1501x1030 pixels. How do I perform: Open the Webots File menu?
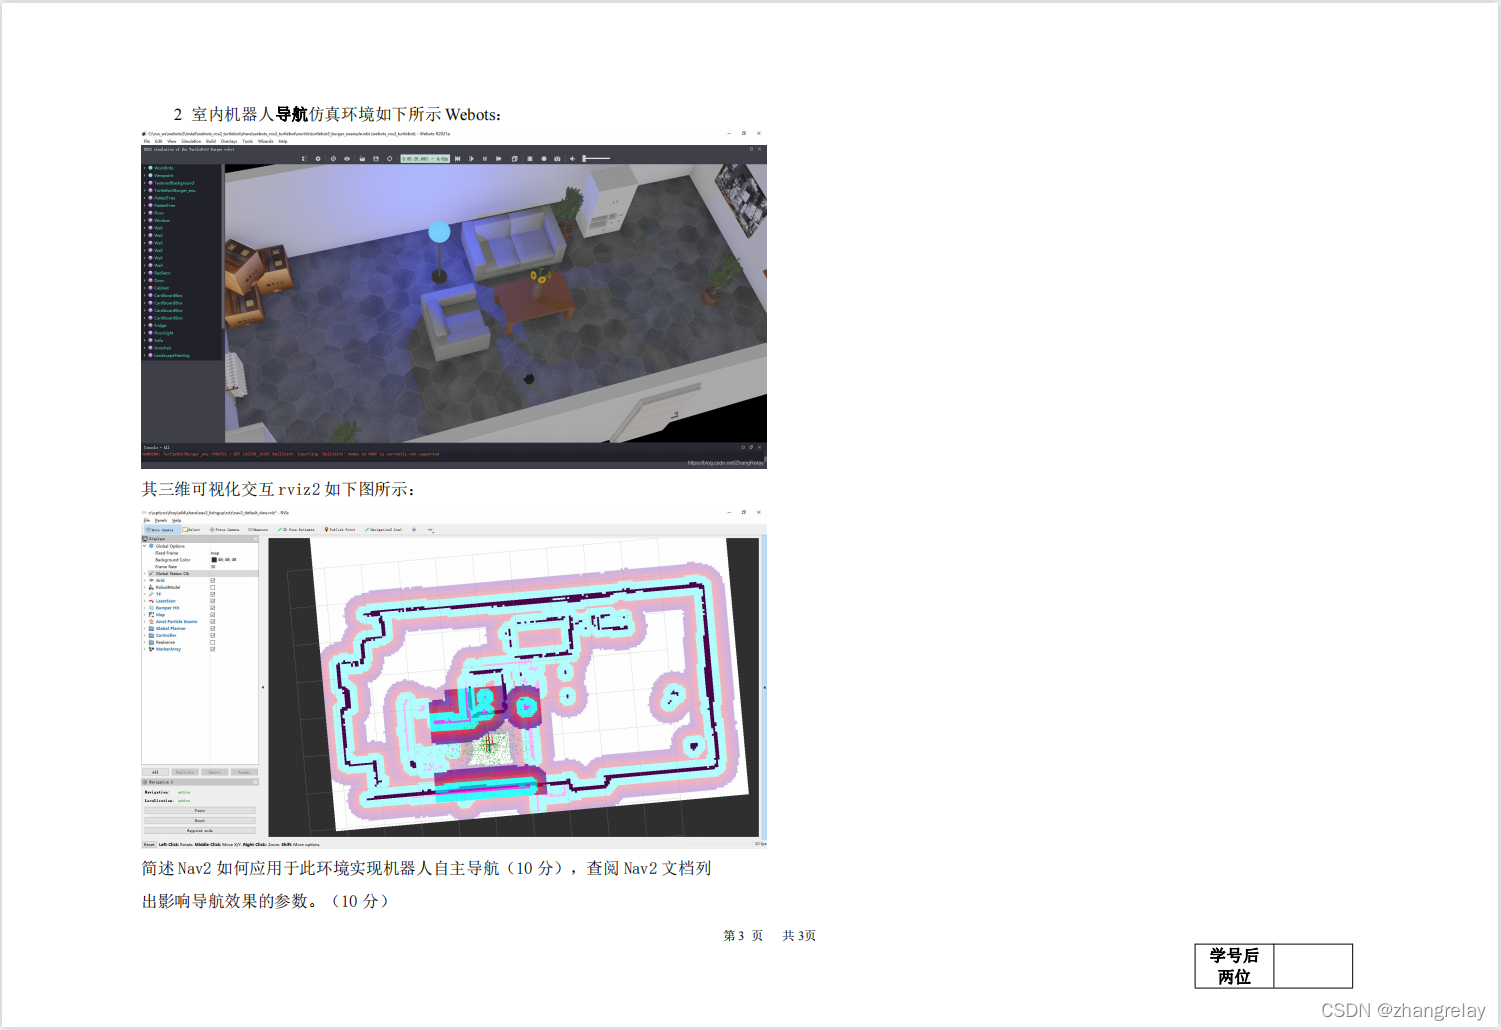click(147, 141)
